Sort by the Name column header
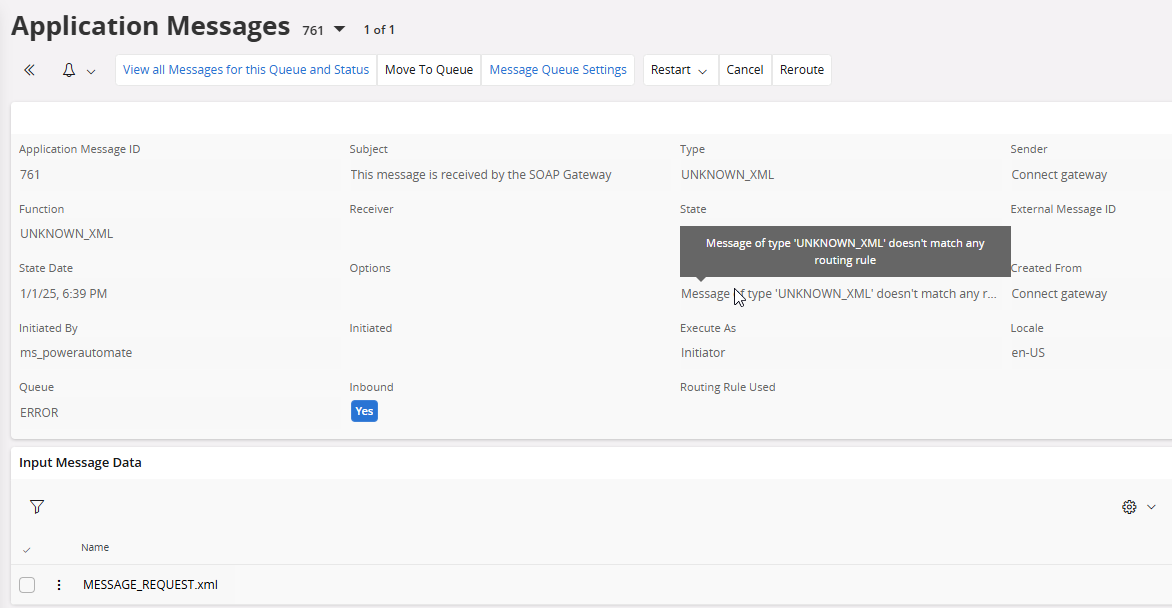Image resolution: width=1172 pixels, height=608 pixels. click(95, 548)
